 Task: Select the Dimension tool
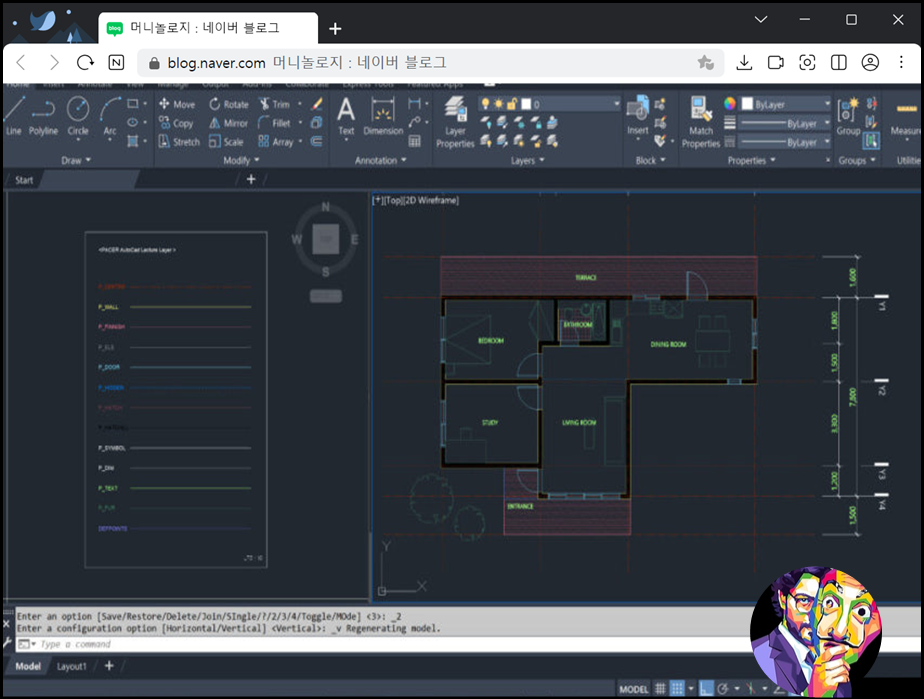(383, 116)
